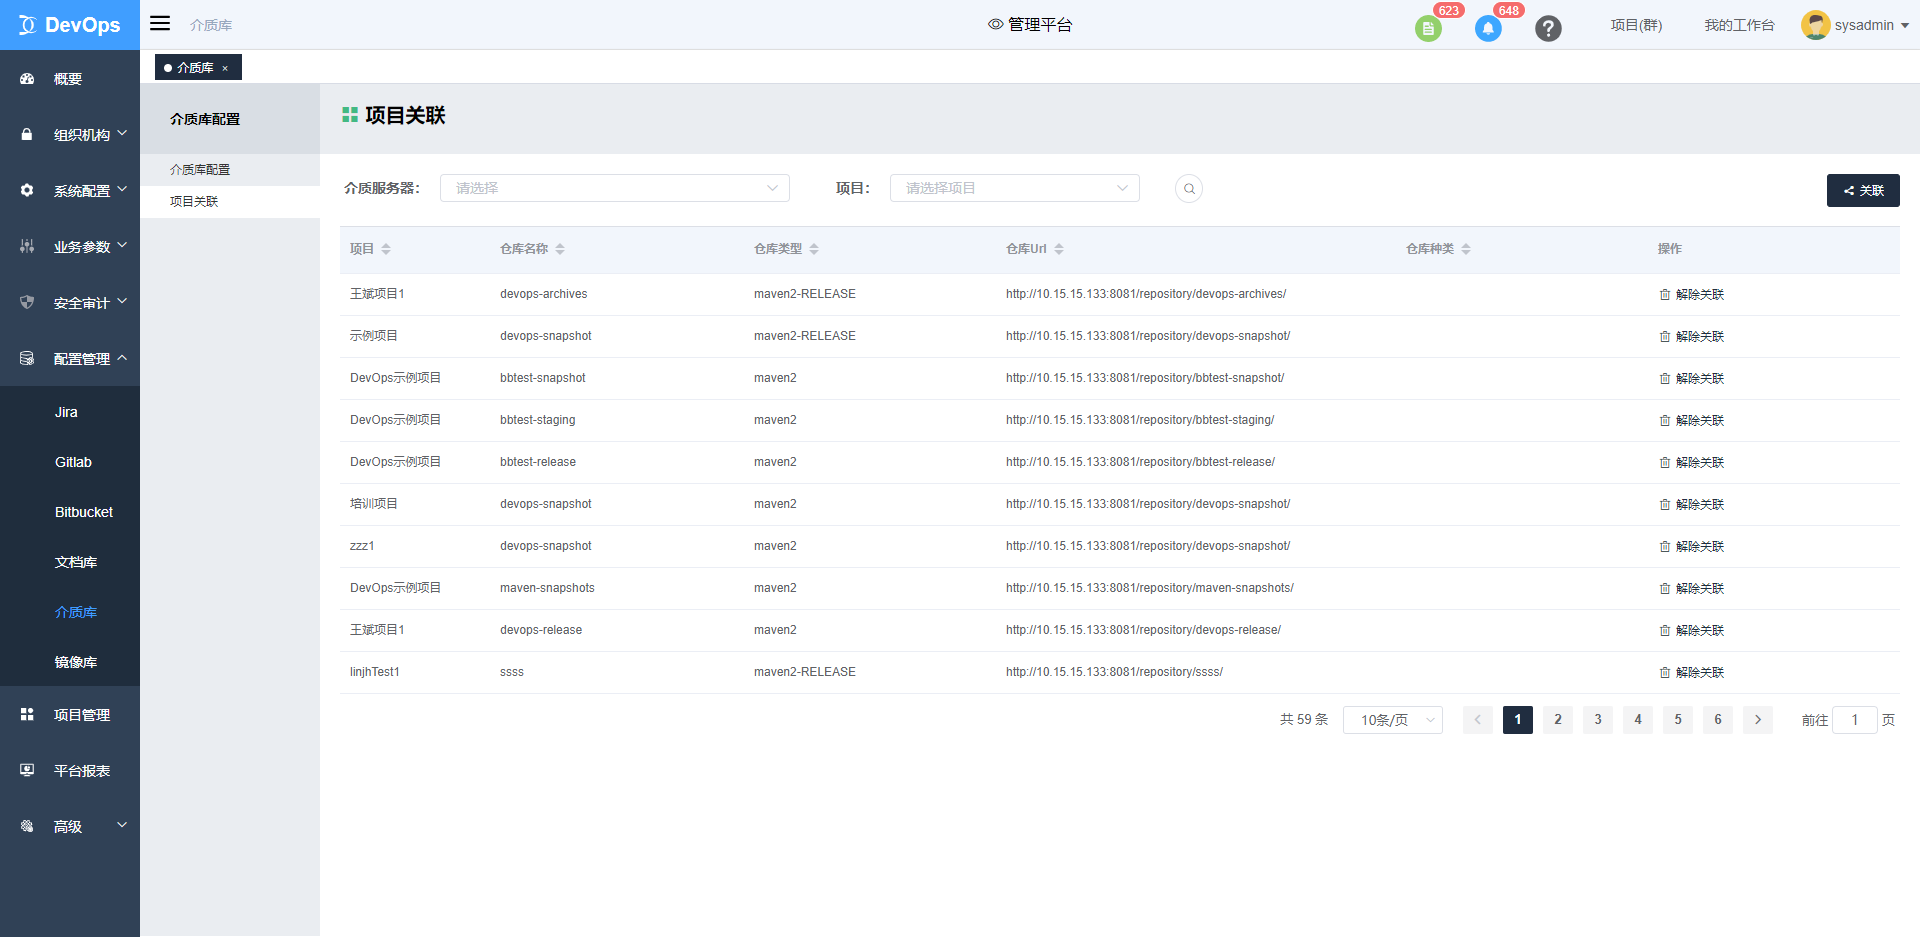The image size is (1920, 937).
Task: Click 管理平台 header label
Action: coord(1030,25)
